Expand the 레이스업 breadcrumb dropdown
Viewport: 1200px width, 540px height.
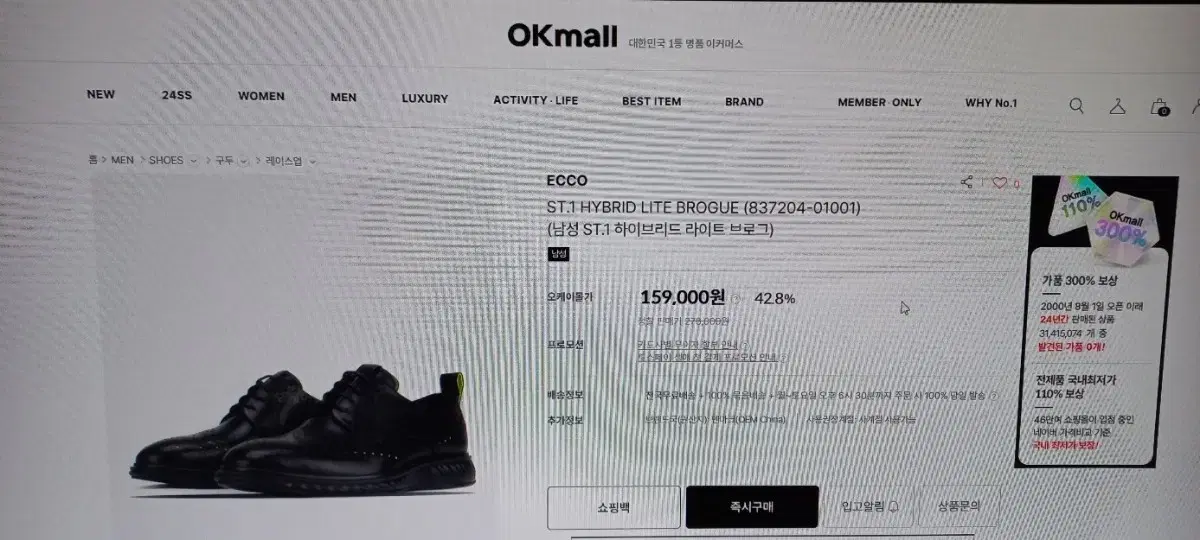312,160
